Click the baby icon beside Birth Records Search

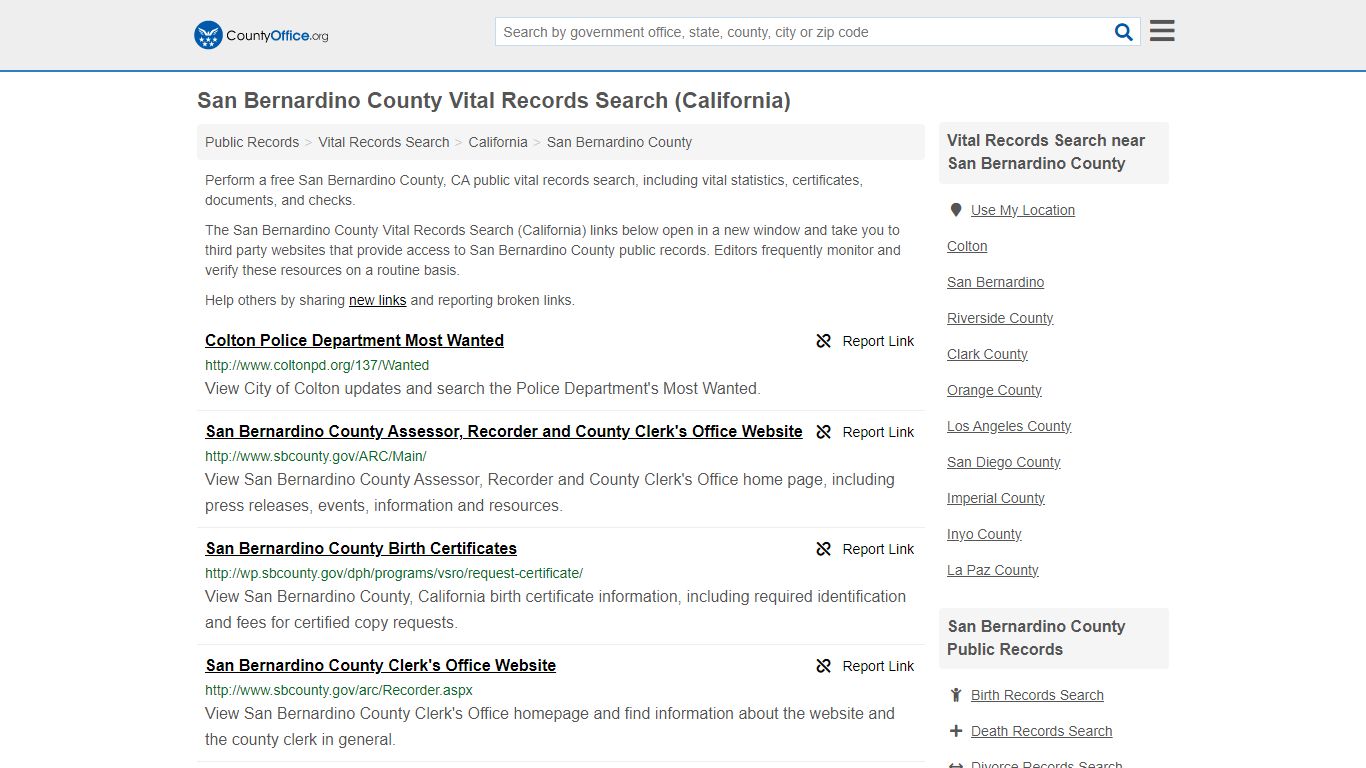pyautogui.click(x=956, y=695)
